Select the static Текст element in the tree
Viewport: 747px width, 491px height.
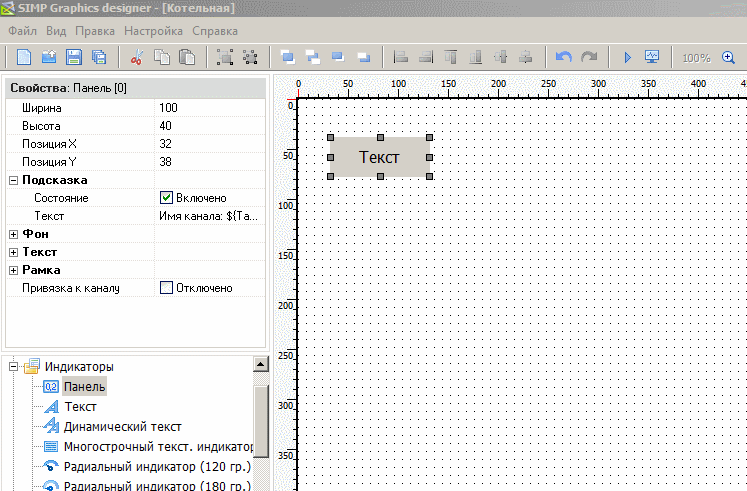tap(81, 407)
